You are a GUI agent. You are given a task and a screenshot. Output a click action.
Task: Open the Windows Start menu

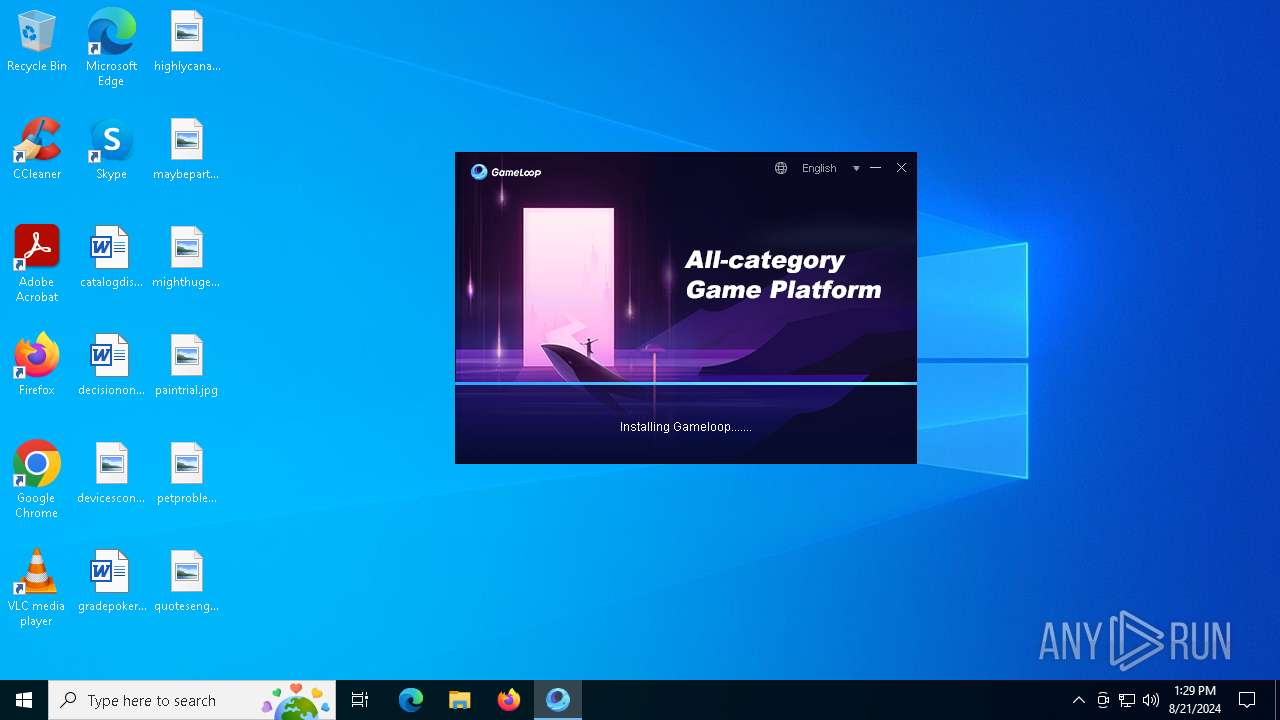[x=24, y=700]
